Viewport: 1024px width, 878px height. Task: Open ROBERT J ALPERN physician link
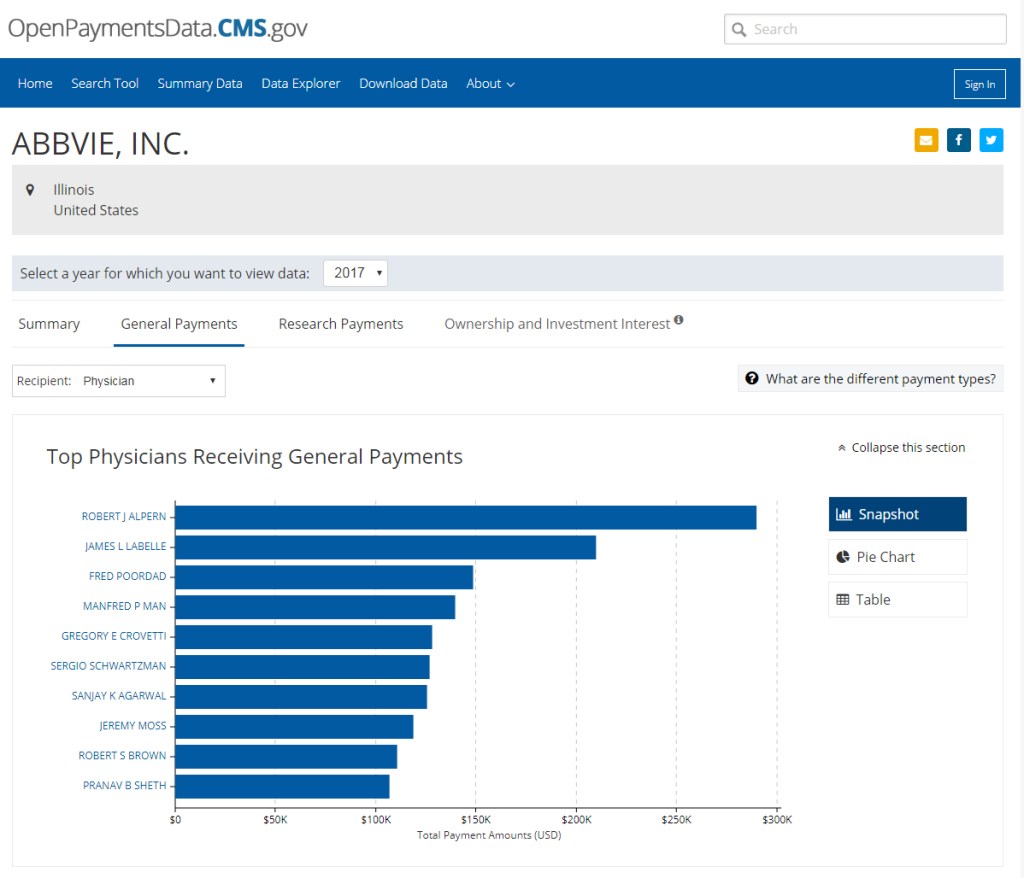(x=124, y=516)
